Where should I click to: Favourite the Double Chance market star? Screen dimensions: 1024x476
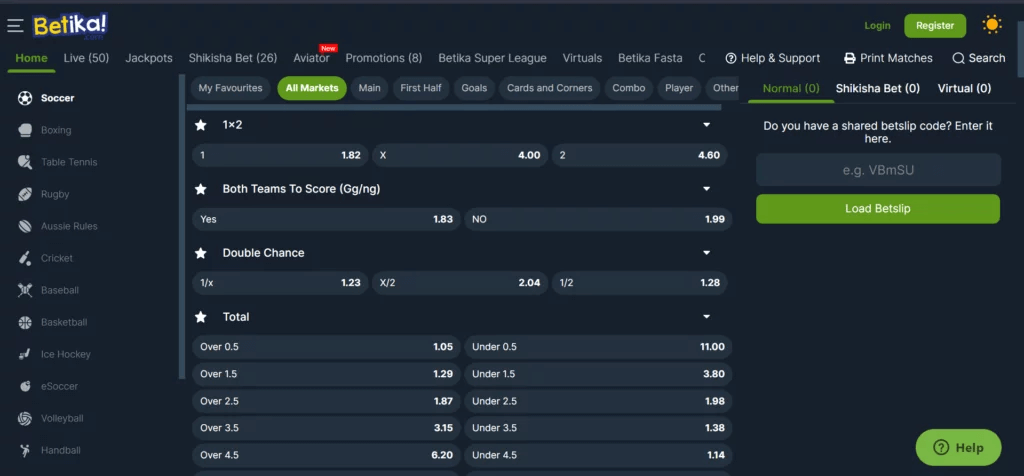[x=201, y=253]
